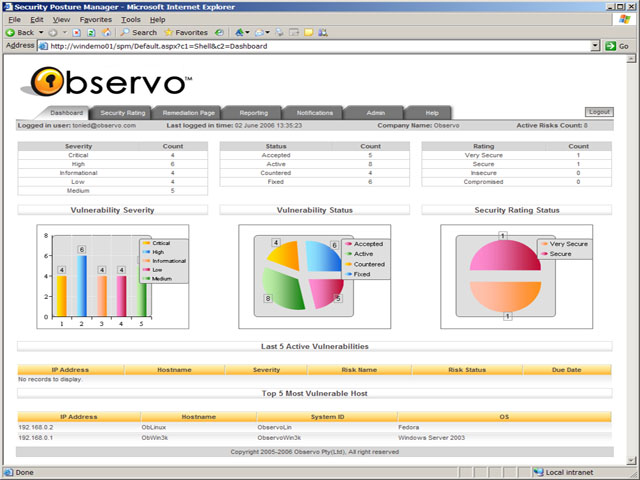
Task: Go to the Home page icon
Action: tap(106, 33)
